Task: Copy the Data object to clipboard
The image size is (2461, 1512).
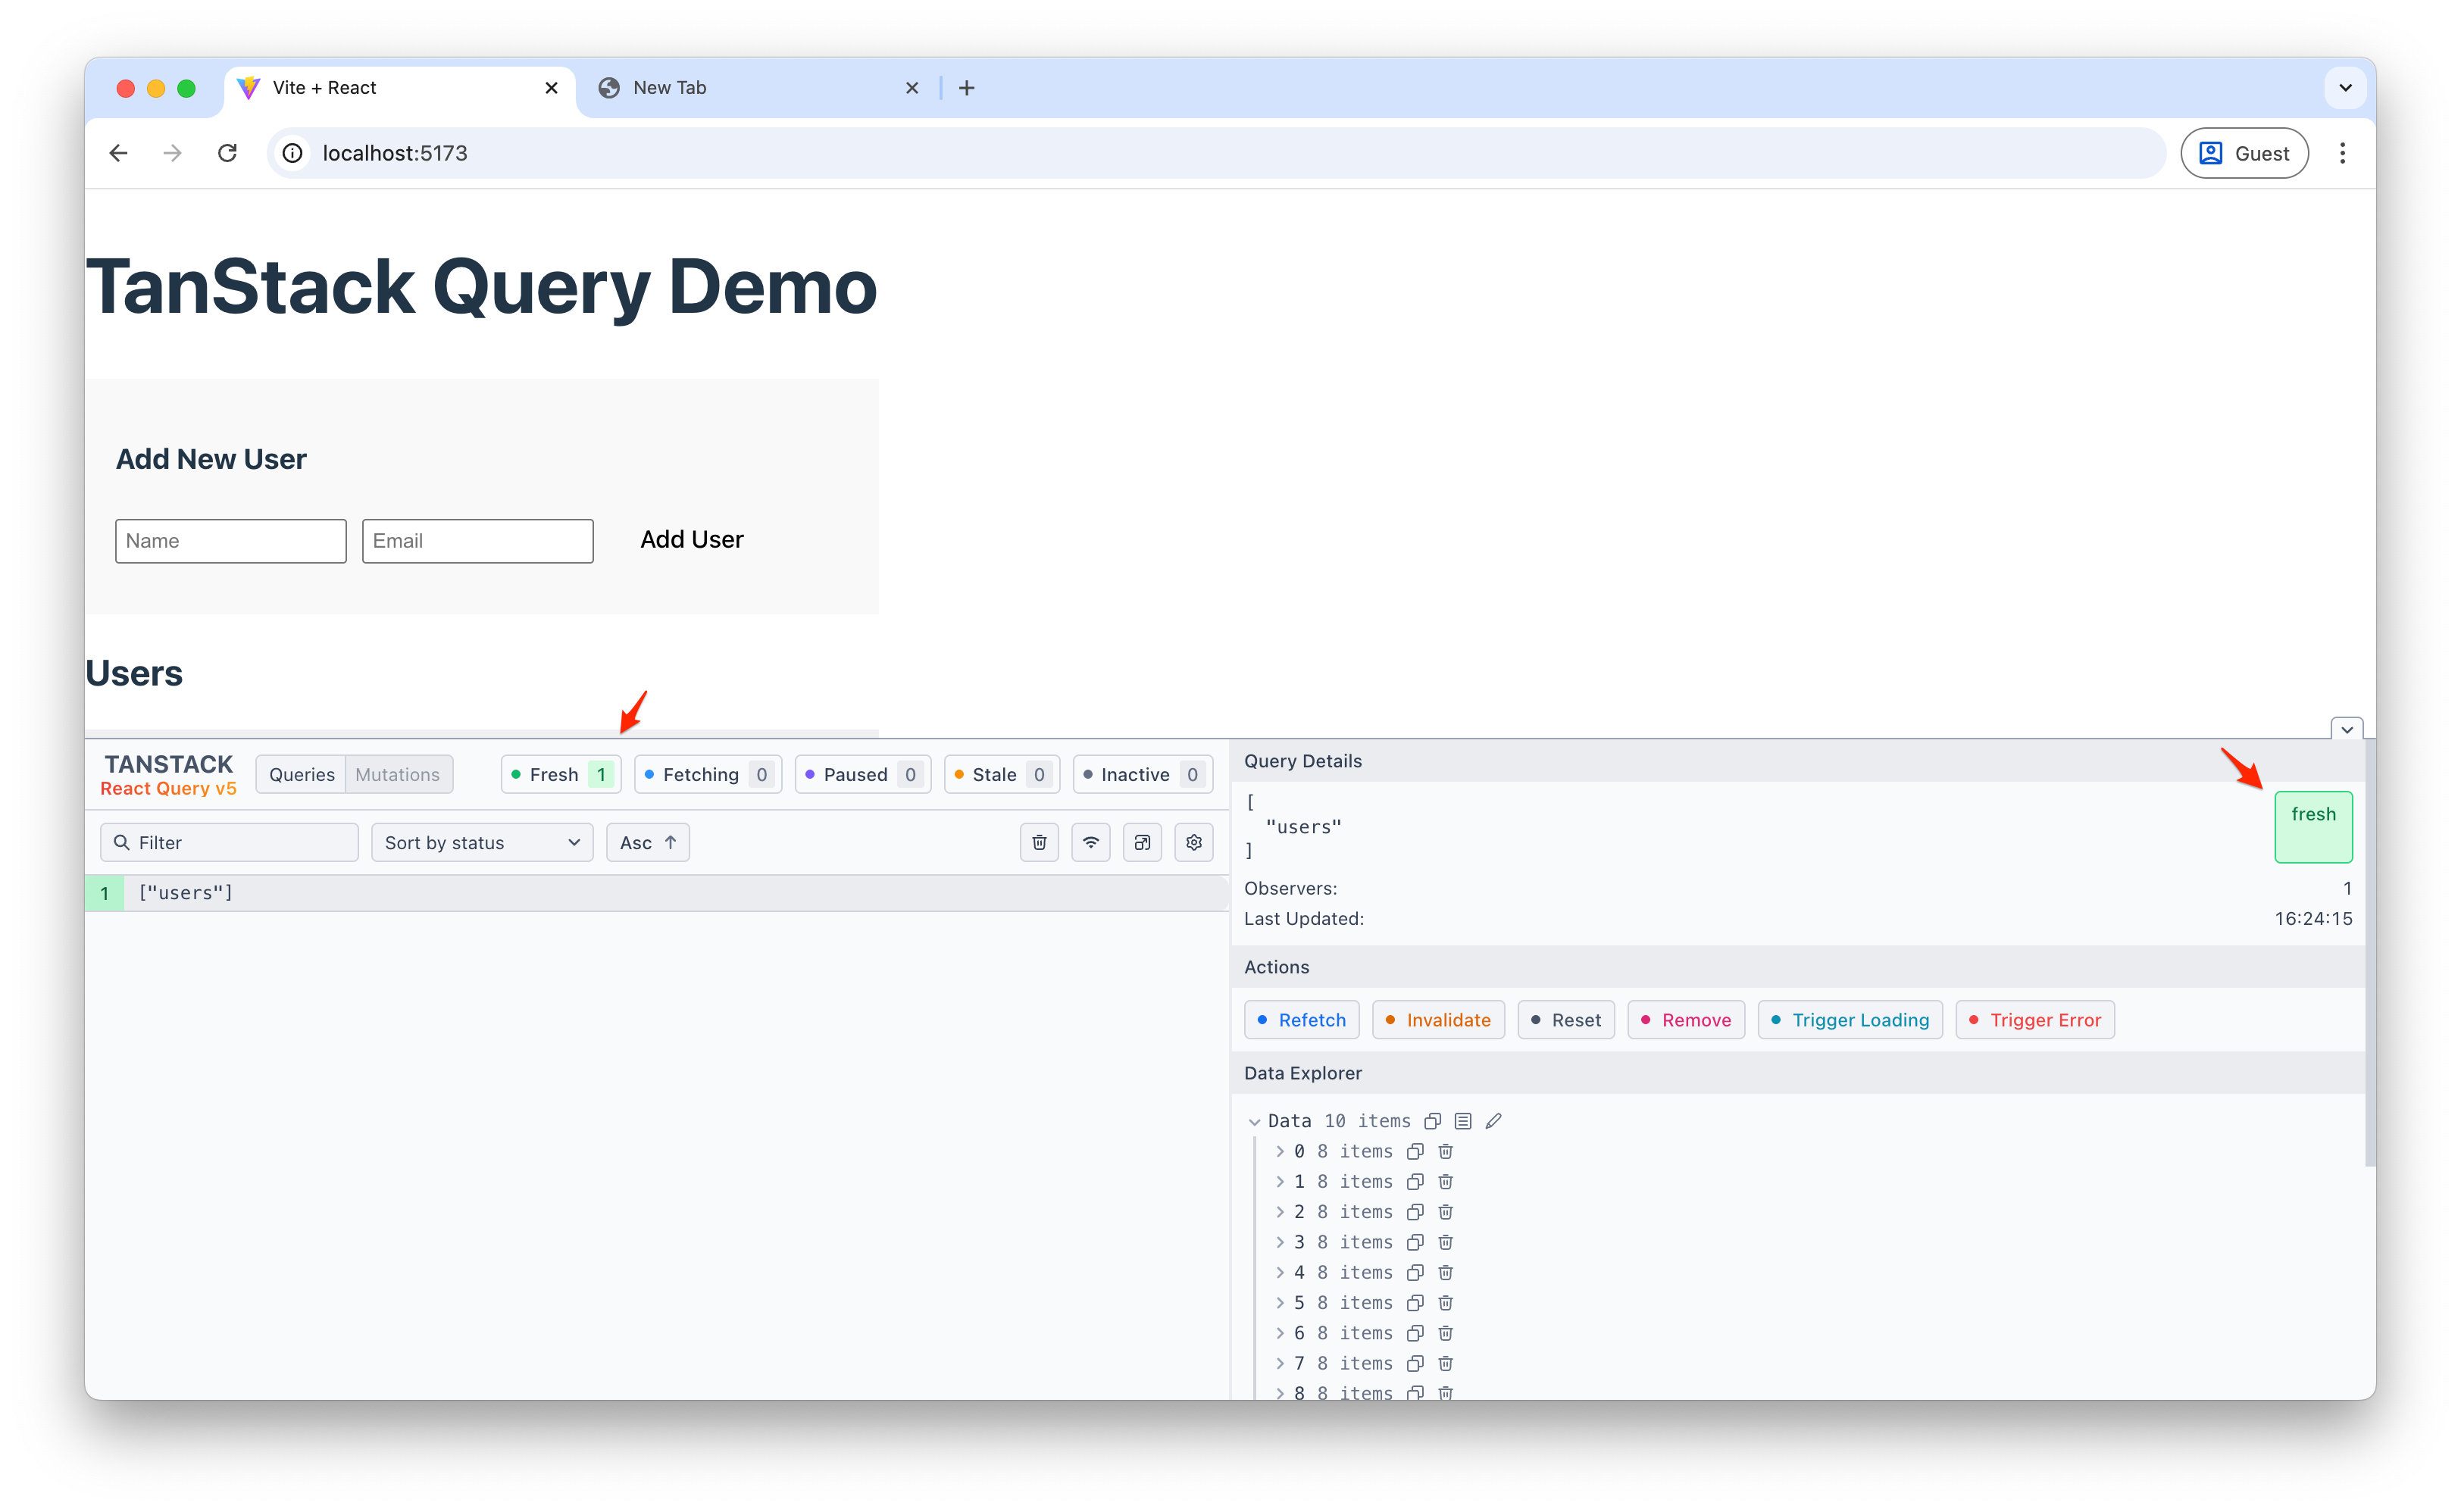Action: point(1432,1121)
